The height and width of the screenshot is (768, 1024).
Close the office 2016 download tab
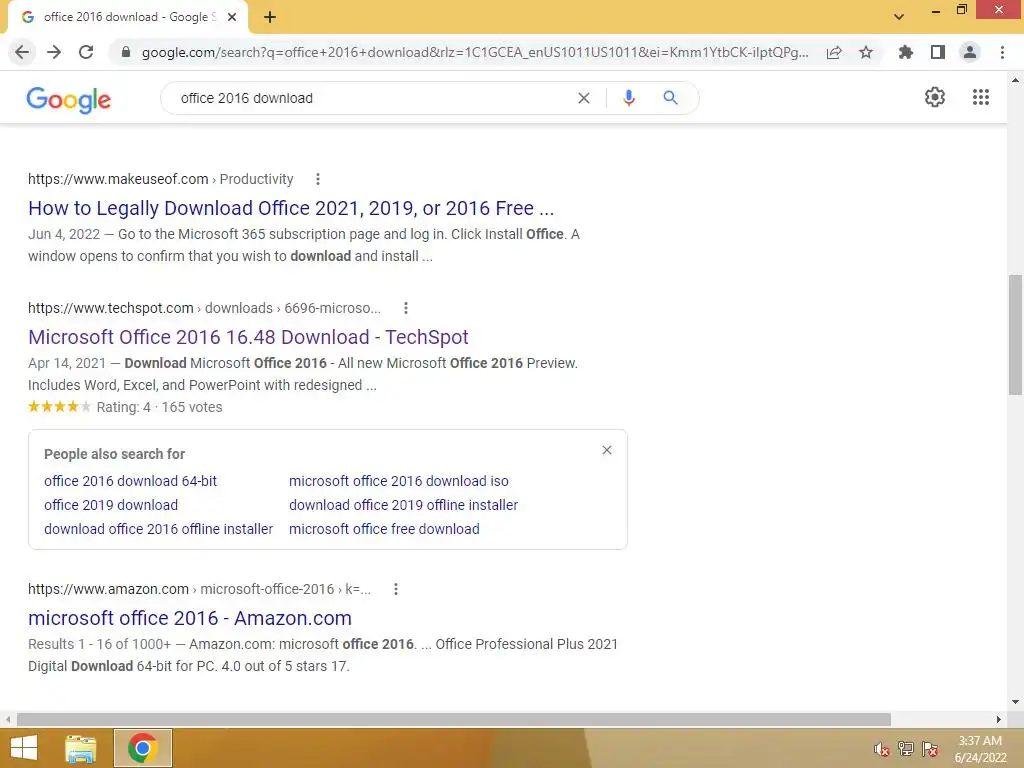pyautogui.click(x=232, y=17)
